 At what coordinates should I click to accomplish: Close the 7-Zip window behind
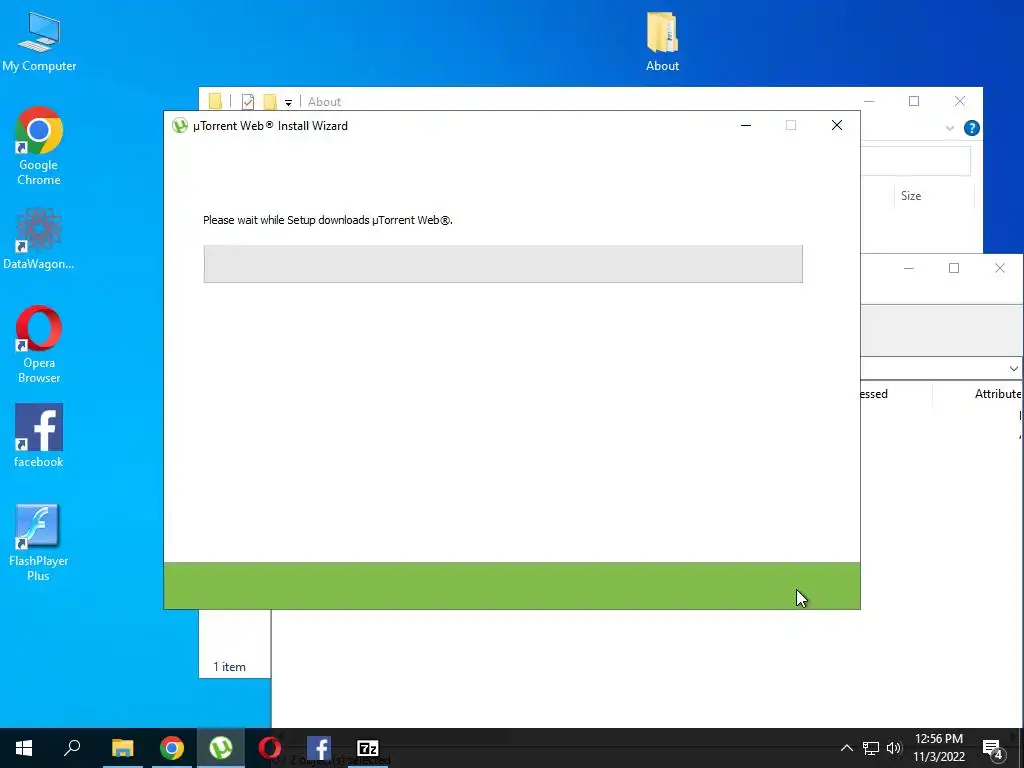click(x=999, y=268)
